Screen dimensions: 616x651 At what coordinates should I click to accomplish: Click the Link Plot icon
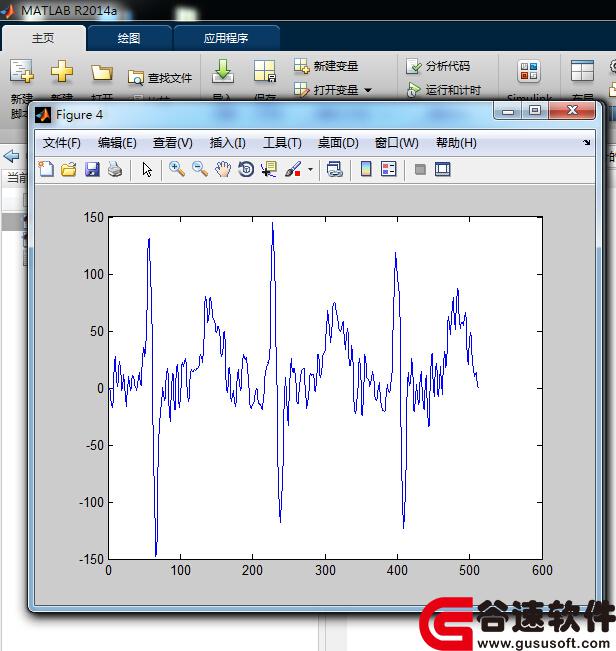point(335,169)
